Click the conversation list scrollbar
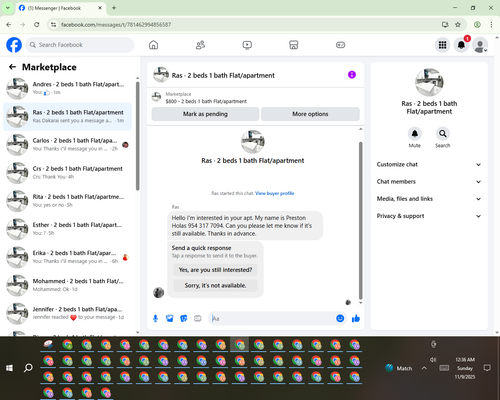The width and height of the screenshot is (500, 400). (137, 136)
